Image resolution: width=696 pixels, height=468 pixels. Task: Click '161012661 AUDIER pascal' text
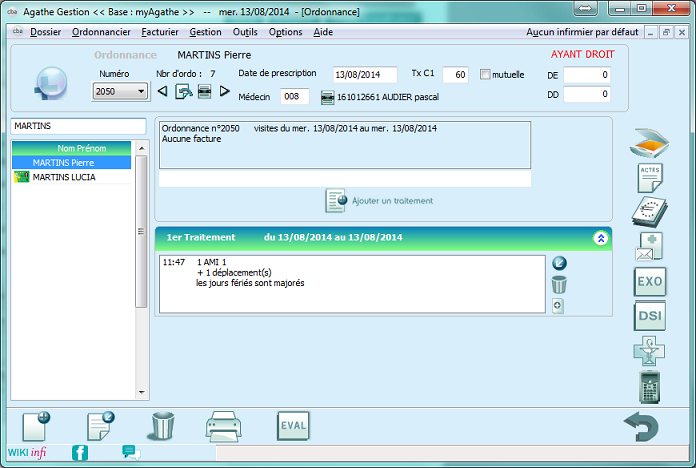click(388, 97)
